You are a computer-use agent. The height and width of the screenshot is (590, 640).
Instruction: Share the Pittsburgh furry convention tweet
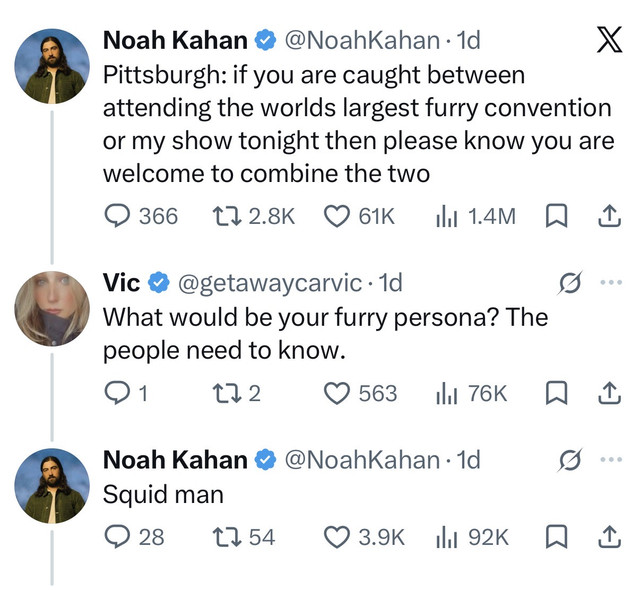pyautogui.click(x=609, y=216)
